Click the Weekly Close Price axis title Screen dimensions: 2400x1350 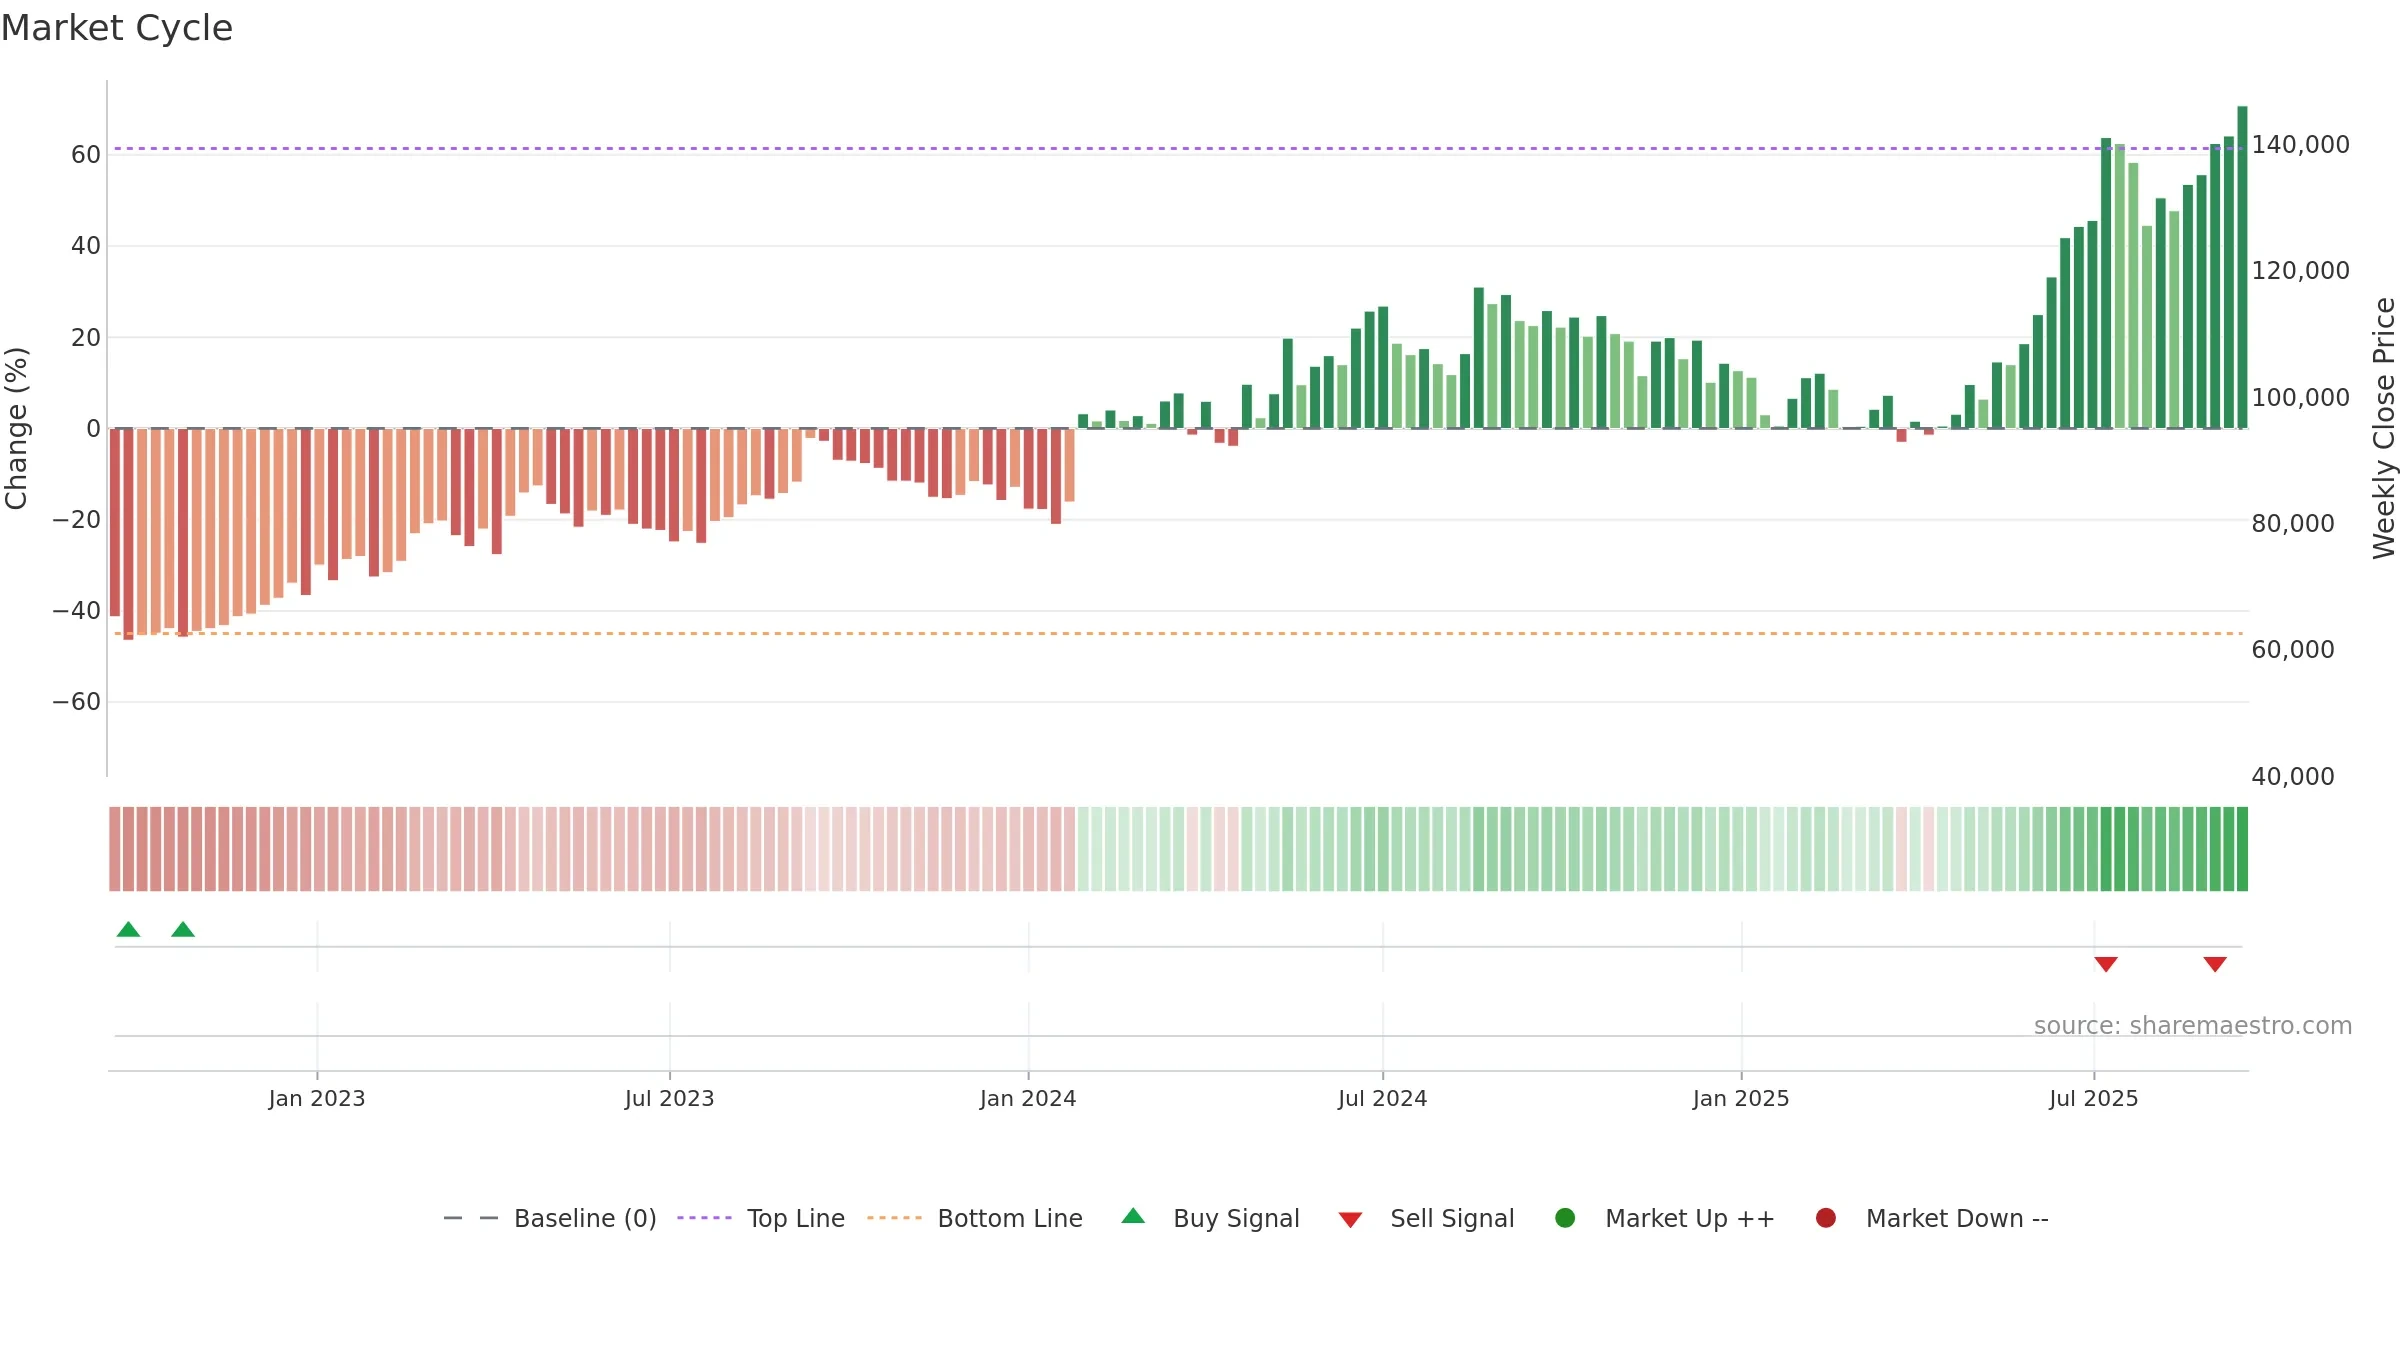pyautogui.click(x=2384, y=428)
